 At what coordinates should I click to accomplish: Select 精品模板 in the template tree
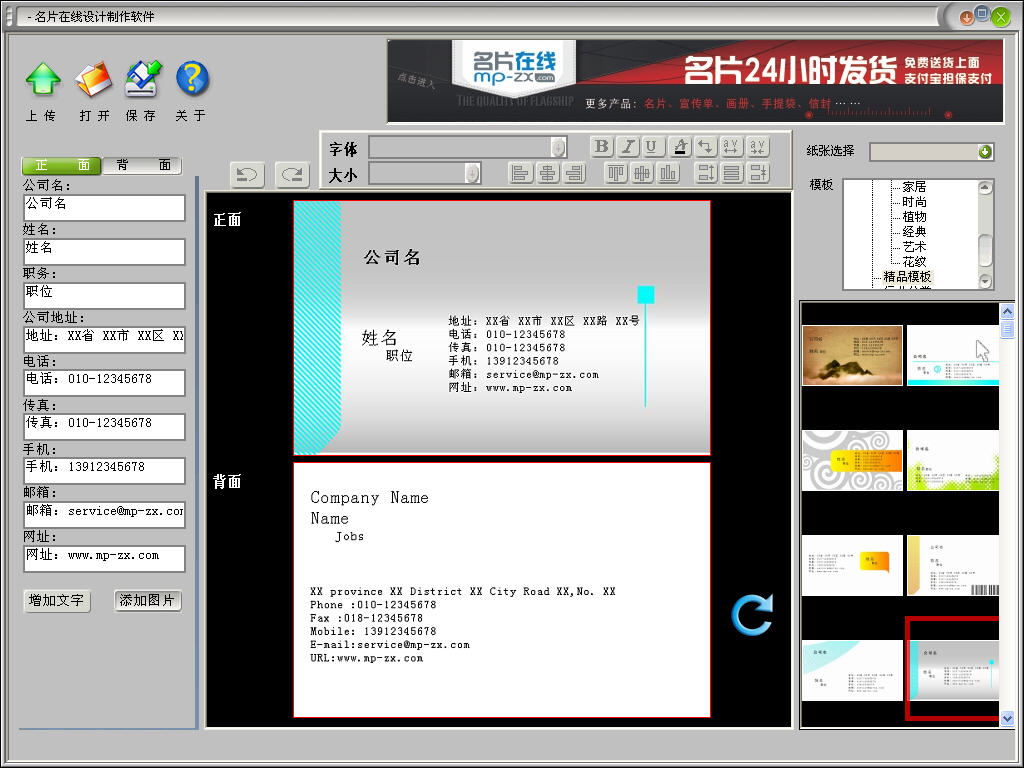tap(906, 276)
